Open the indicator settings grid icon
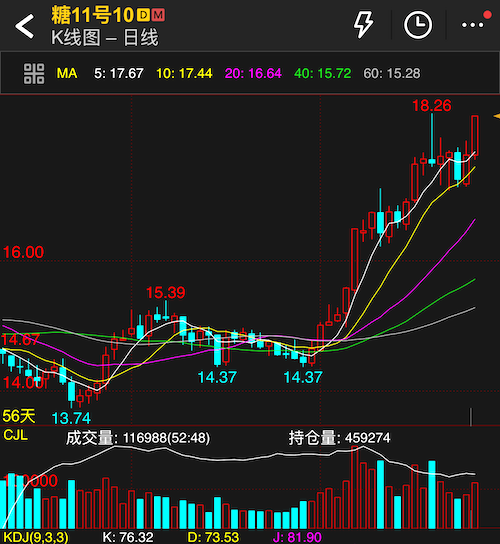 (34, 74)
